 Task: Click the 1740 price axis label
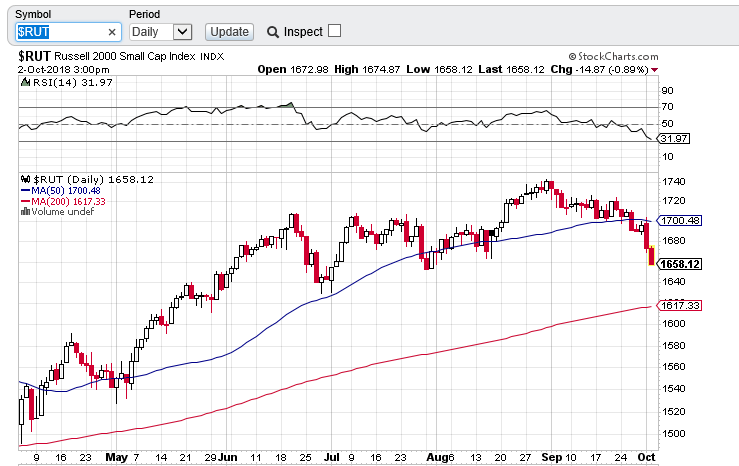click(673, 181)
